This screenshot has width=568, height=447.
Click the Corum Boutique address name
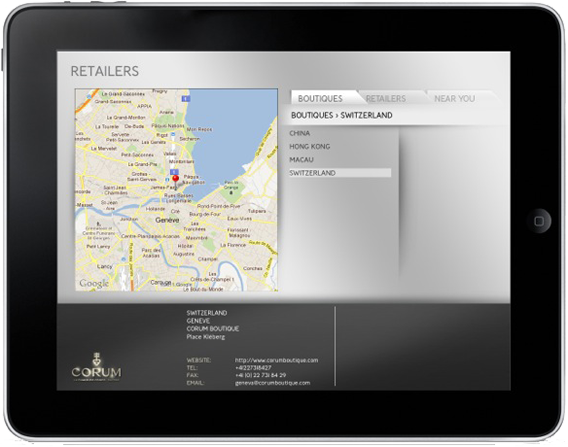click(213, 329)
